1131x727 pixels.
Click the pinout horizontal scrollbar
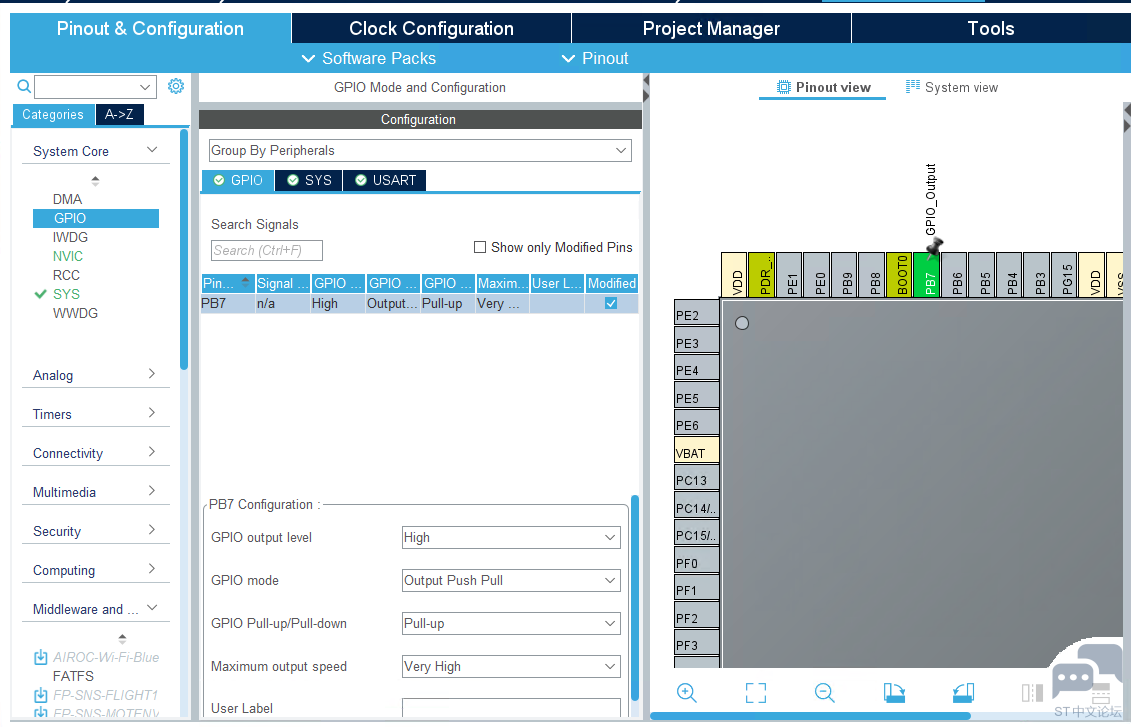(810, 716)
